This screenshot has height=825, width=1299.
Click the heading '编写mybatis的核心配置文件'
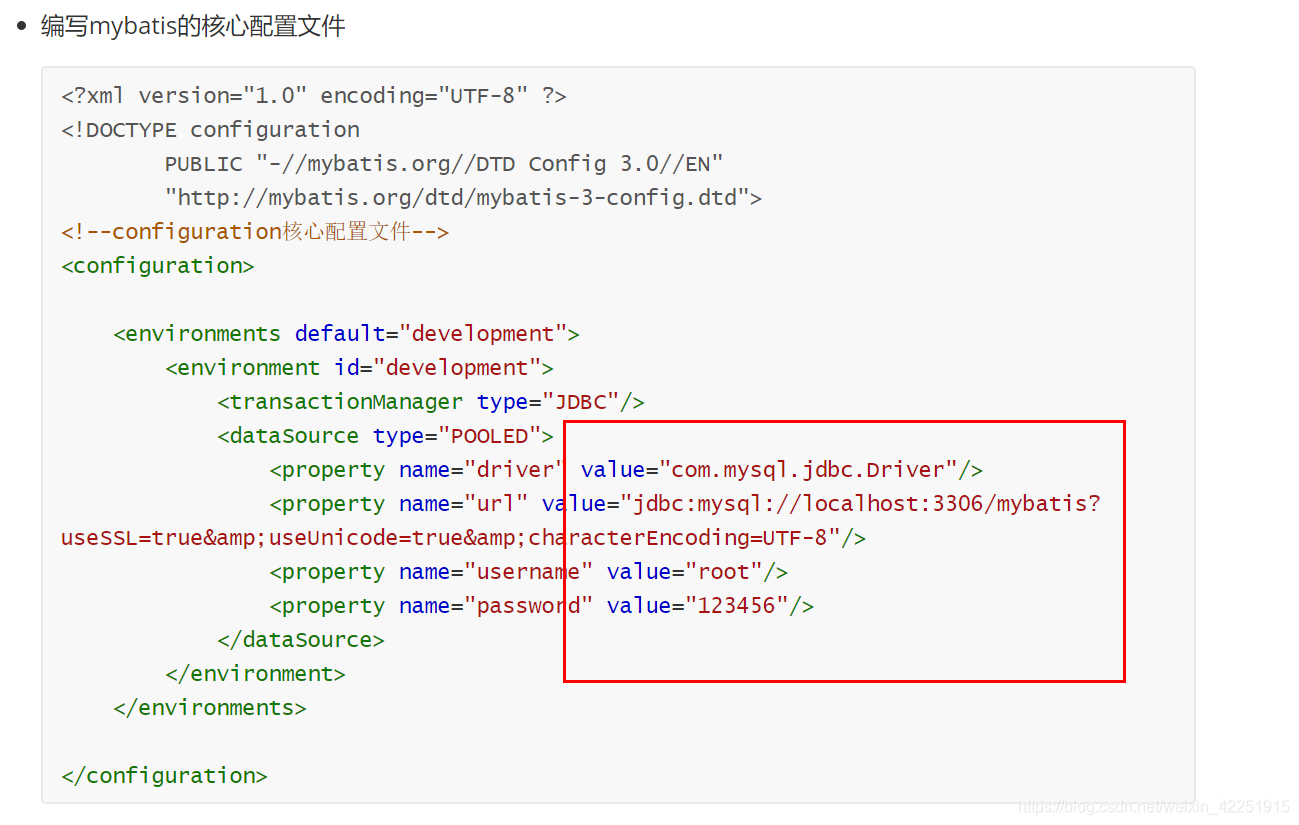[x=193, y=26]
